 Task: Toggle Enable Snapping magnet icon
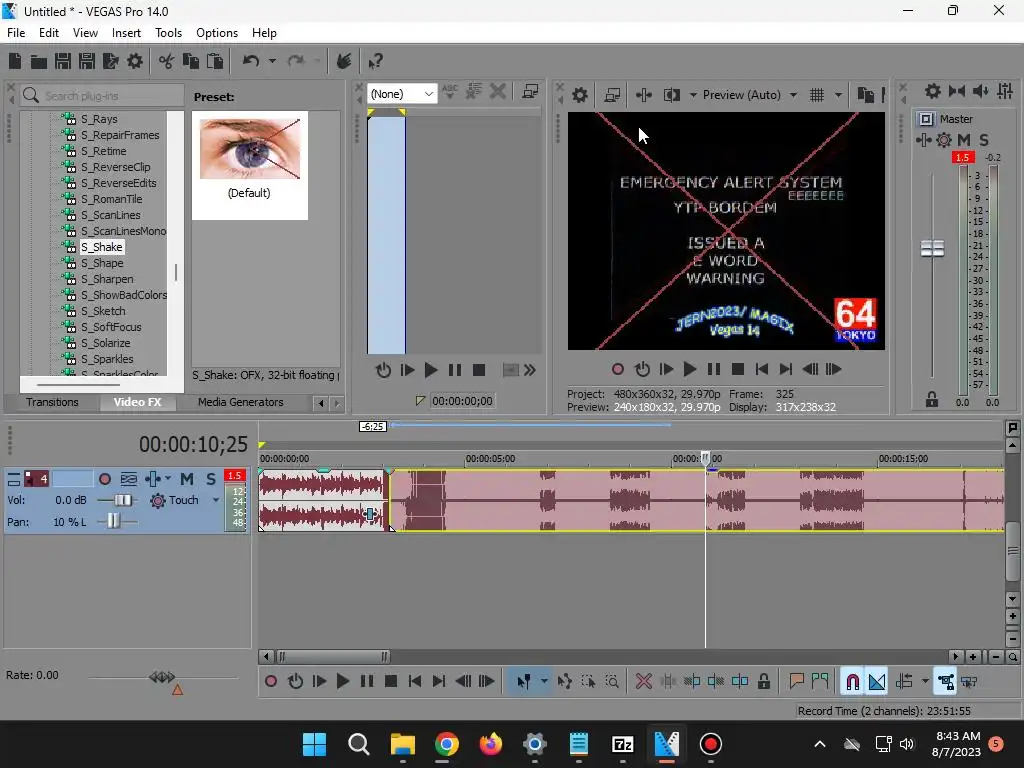(x=852, y=682)
